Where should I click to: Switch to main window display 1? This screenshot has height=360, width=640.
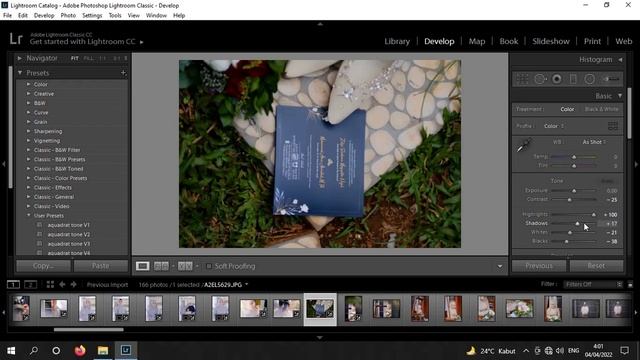13,284
